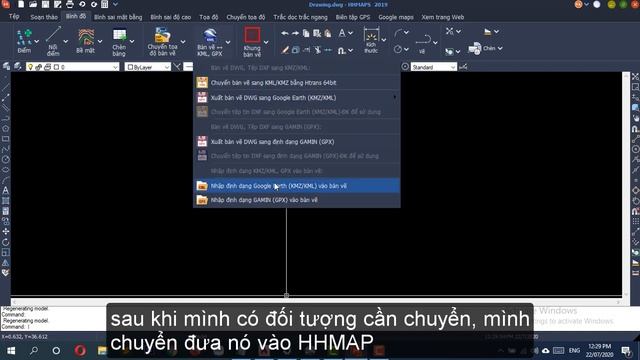Expand Chèn insert dropdown arrow

coord(500,48)
